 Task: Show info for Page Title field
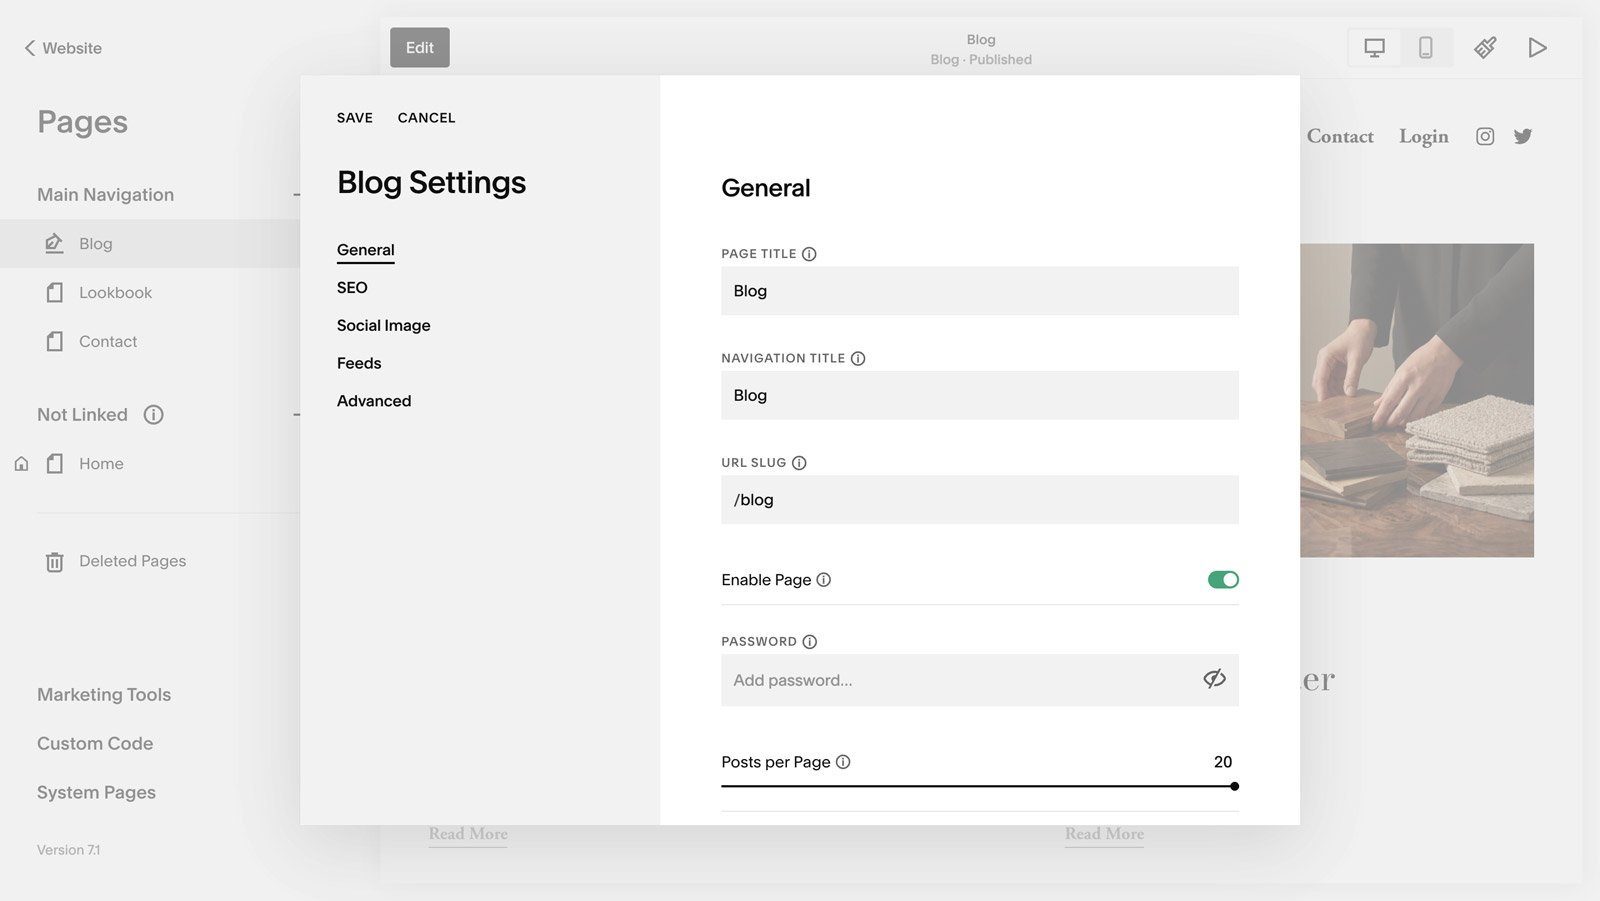coord(809,254)
